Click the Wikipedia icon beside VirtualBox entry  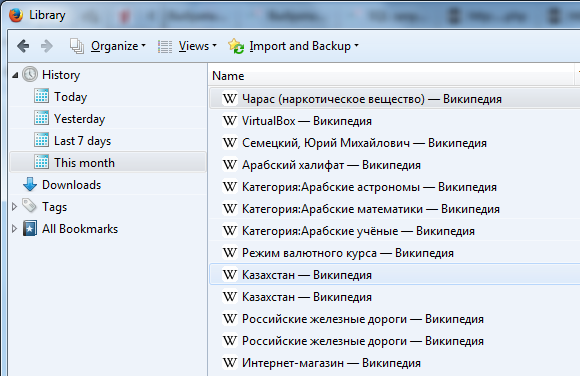(x=230, y=121)
